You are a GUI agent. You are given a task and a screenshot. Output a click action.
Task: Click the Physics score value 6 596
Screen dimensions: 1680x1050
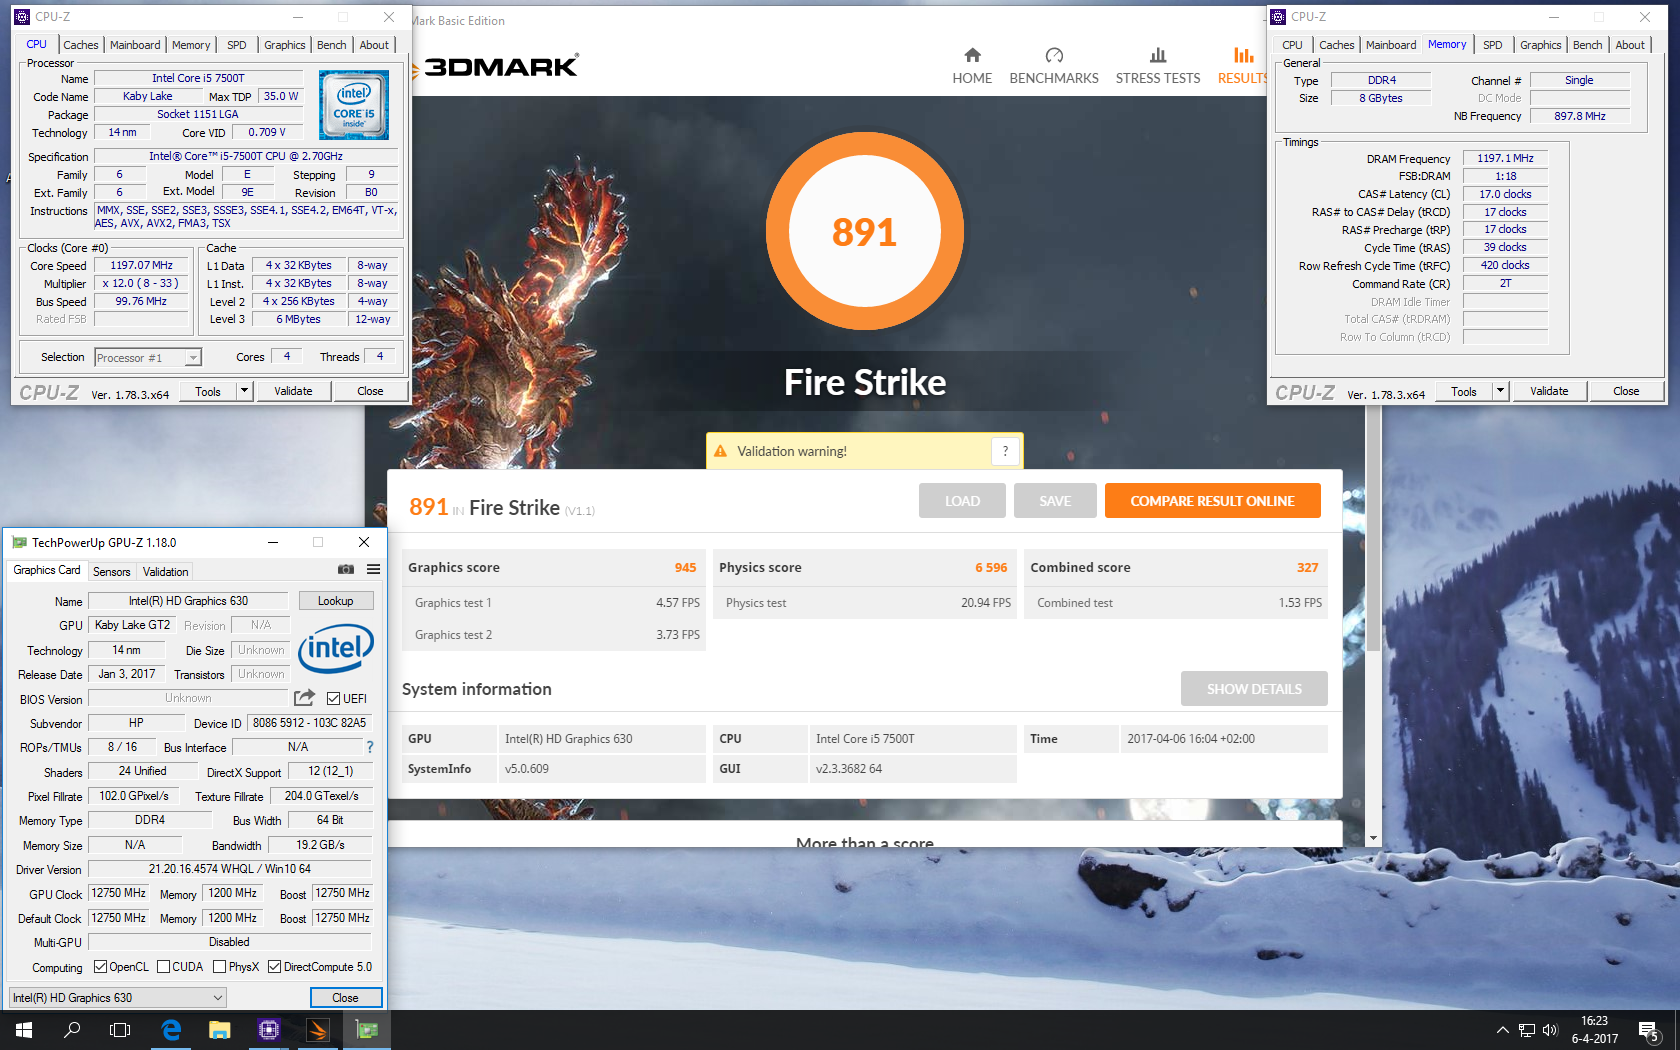(x=991, y=567)
